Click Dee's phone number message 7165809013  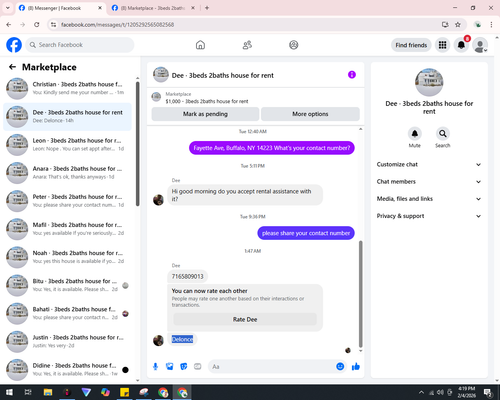(x=187, y=276)
